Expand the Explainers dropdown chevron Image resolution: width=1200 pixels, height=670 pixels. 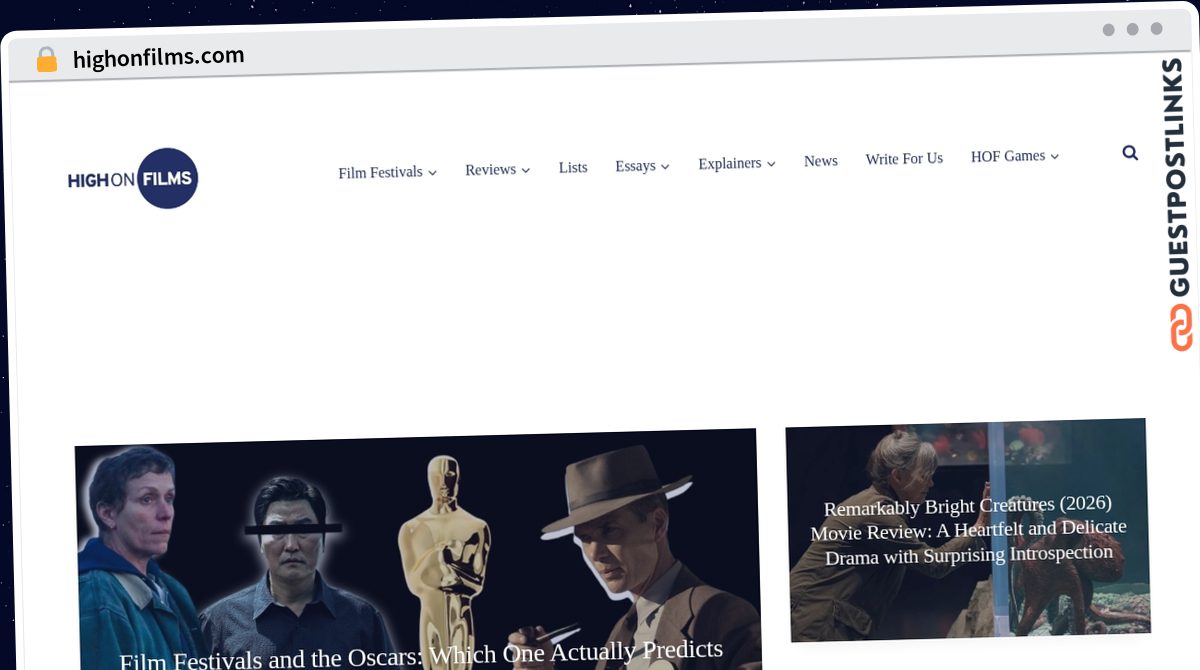point(771,163)
